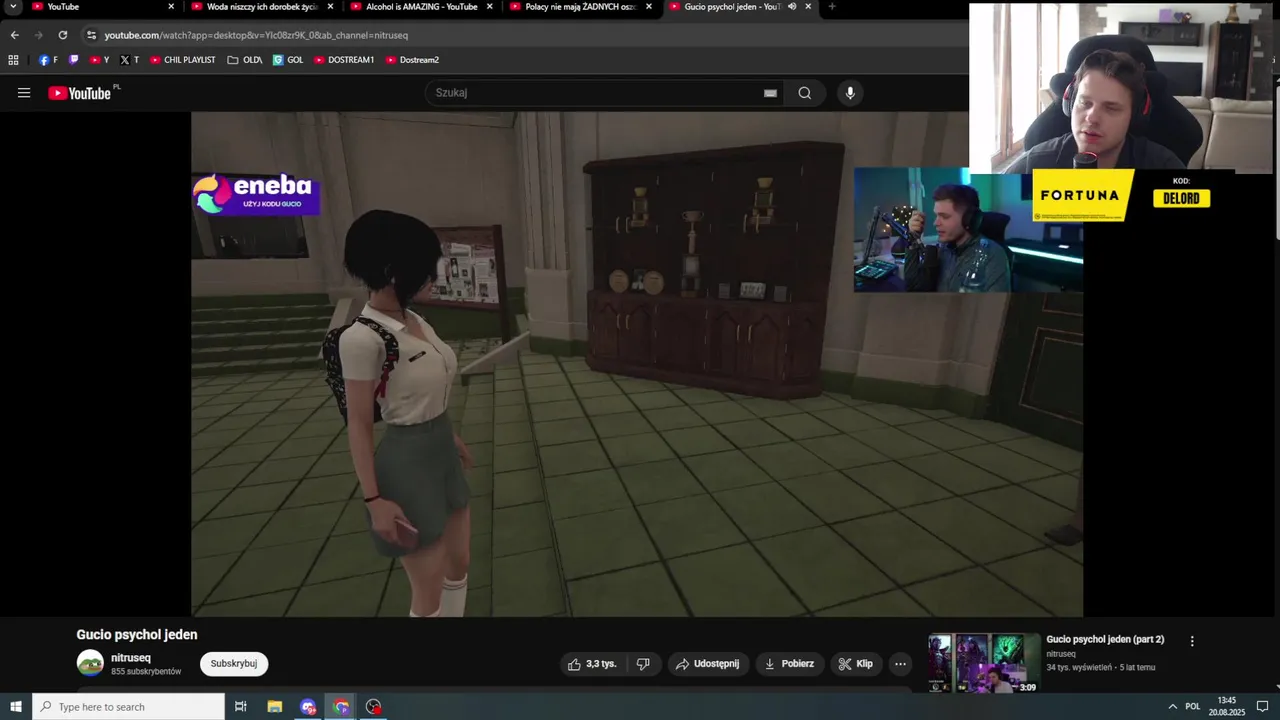
Task: Open Task View on the taskbar
Action: [241, 707]
